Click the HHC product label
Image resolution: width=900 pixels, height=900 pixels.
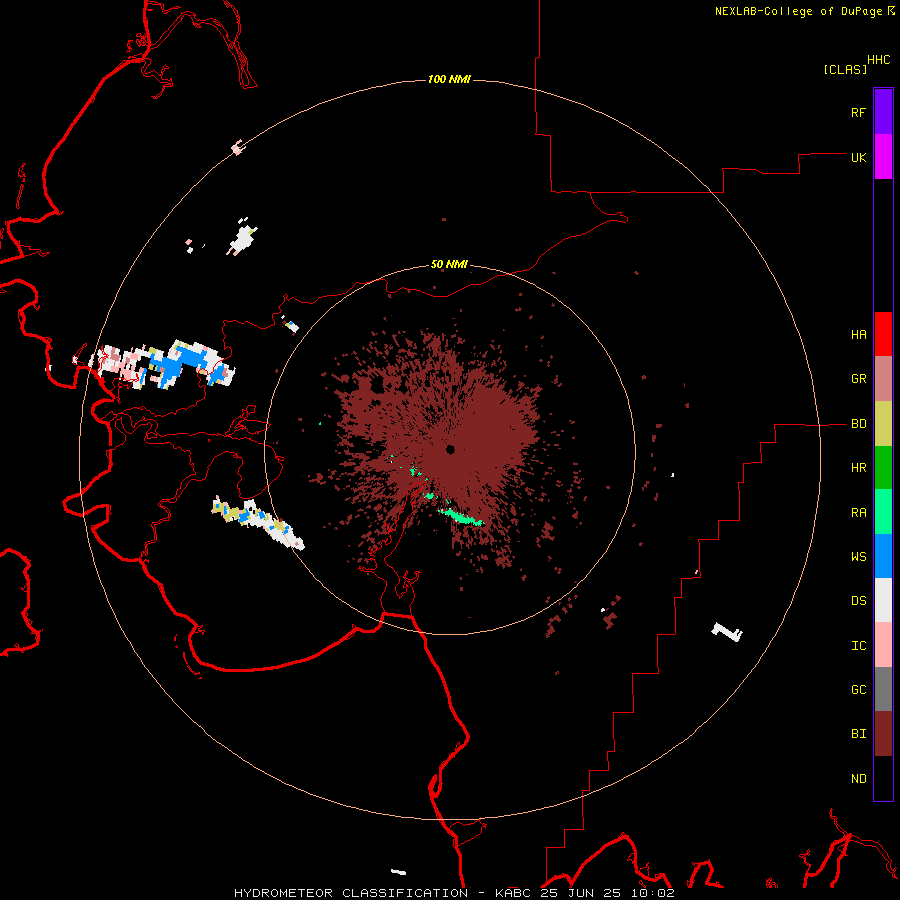pos(879,60)
